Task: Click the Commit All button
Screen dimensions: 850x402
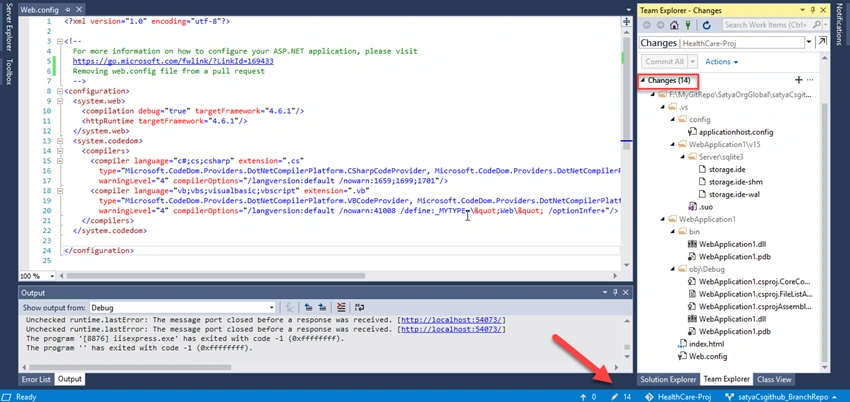Action: tap(664, 62)
